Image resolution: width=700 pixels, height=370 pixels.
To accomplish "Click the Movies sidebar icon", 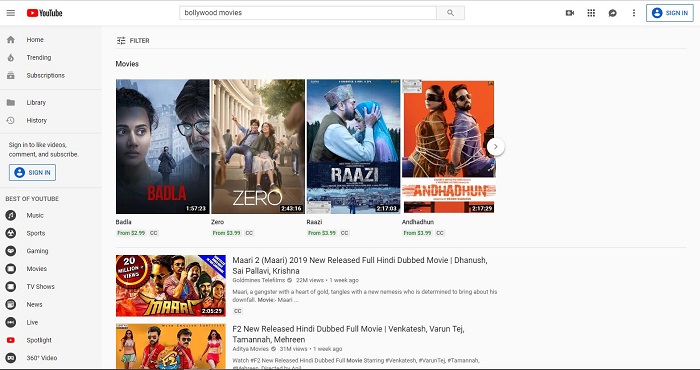I will [11, 269].
